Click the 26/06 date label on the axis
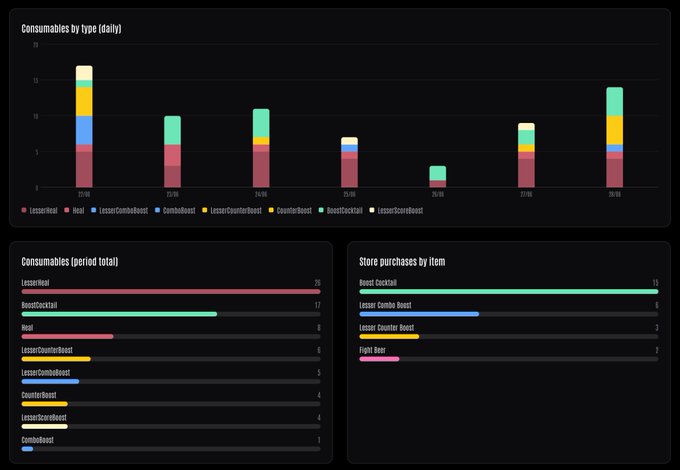The width and height of the screenshot is (680, 470). point(438,194)
